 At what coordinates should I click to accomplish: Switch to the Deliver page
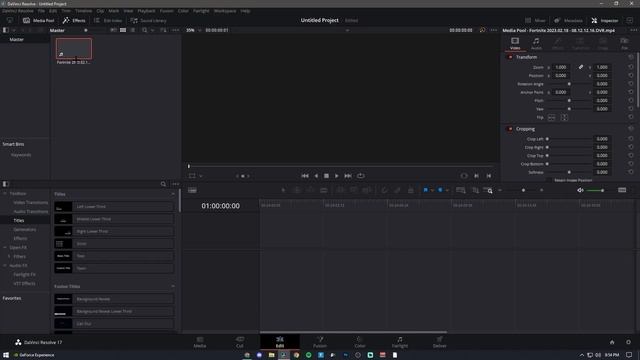point(440,342)
